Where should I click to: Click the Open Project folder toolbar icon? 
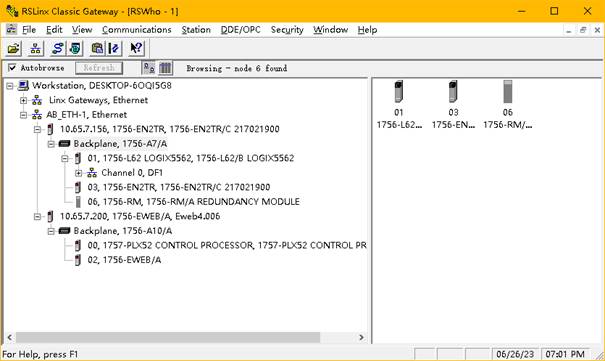(x=14, y=49)
